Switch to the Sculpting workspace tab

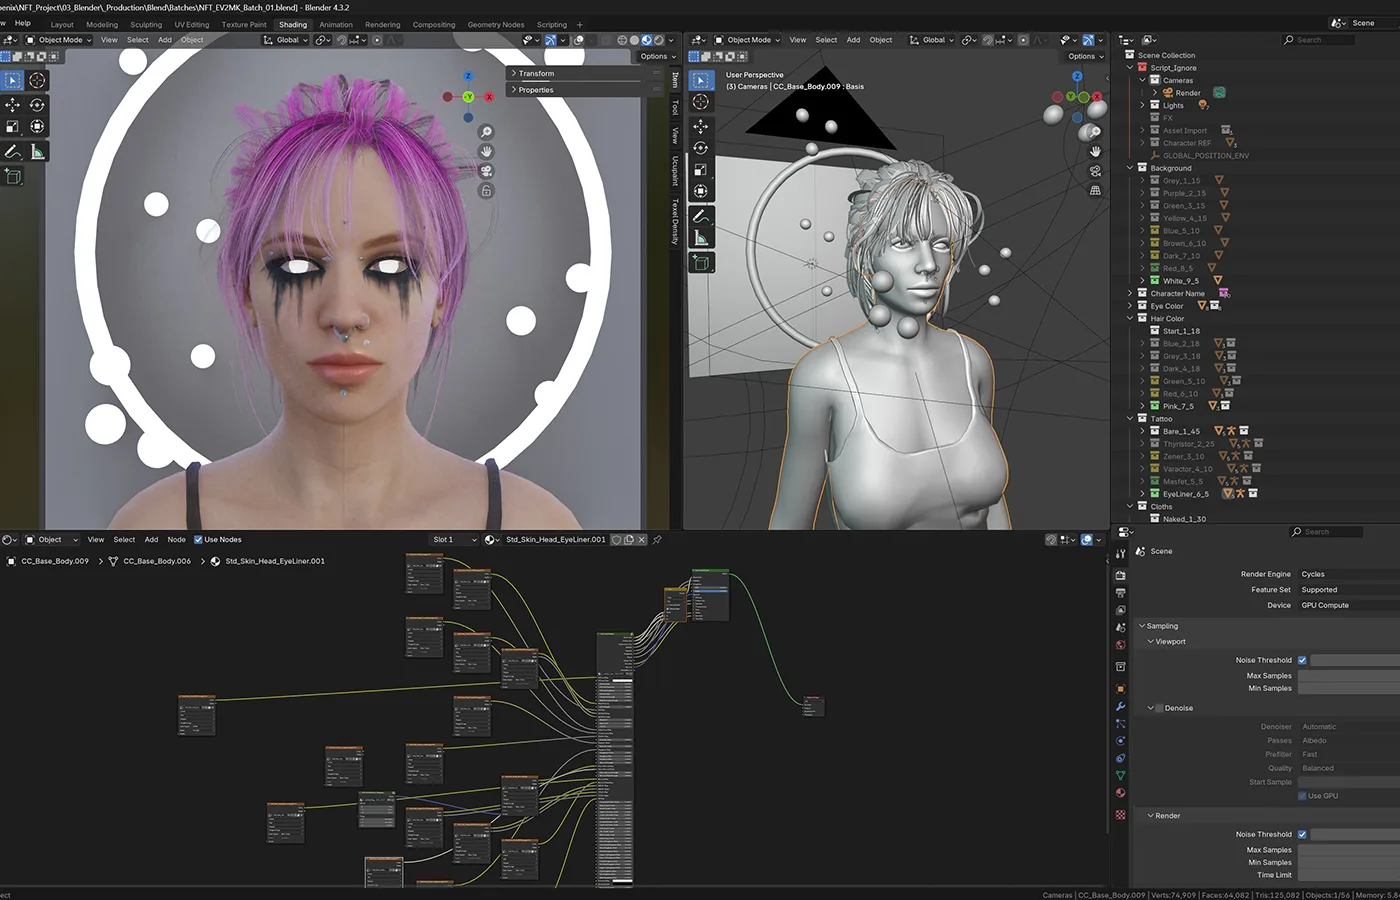pyautogui.click(x=146, y=25)
